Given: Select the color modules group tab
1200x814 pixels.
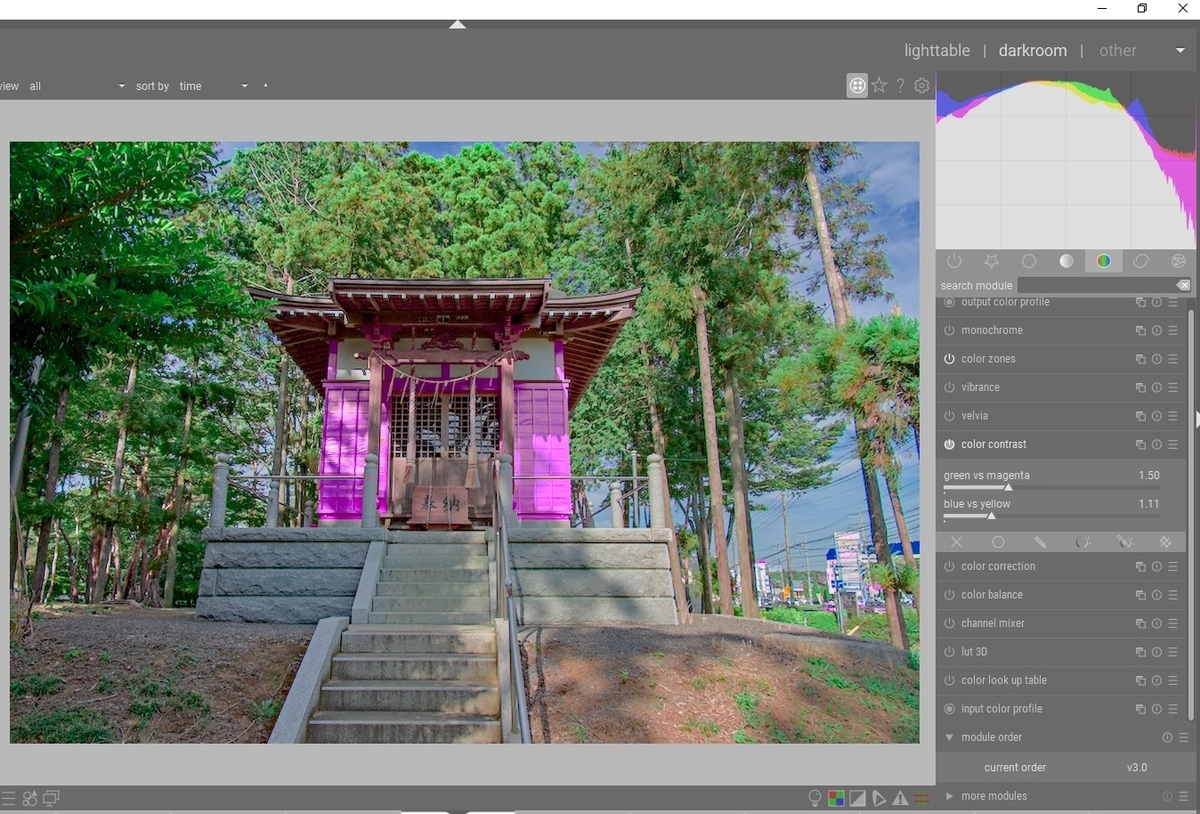Looking at the screenshot, I should tap(1103, 261).
